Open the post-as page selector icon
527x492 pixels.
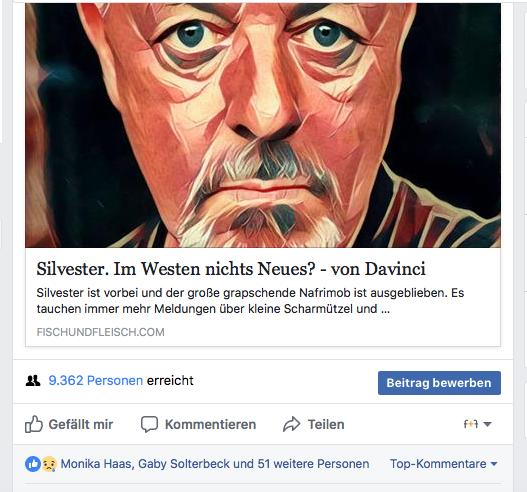[x=471, y=424]
